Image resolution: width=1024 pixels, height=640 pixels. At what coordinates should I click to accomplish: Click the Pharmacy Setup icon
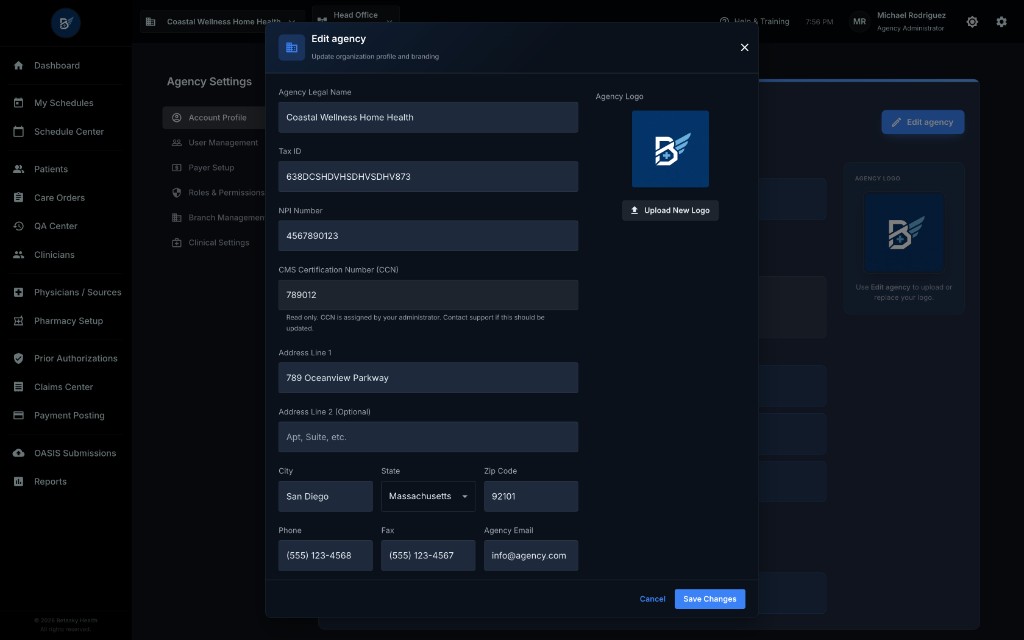pos(18,321)
